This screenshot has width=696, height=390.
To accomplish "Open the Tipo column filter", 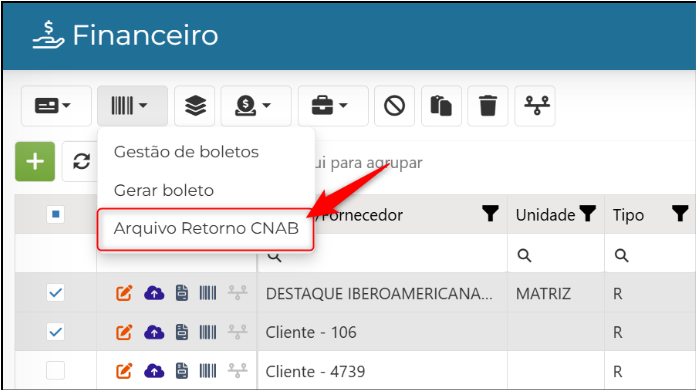I will tap(680, 213).
